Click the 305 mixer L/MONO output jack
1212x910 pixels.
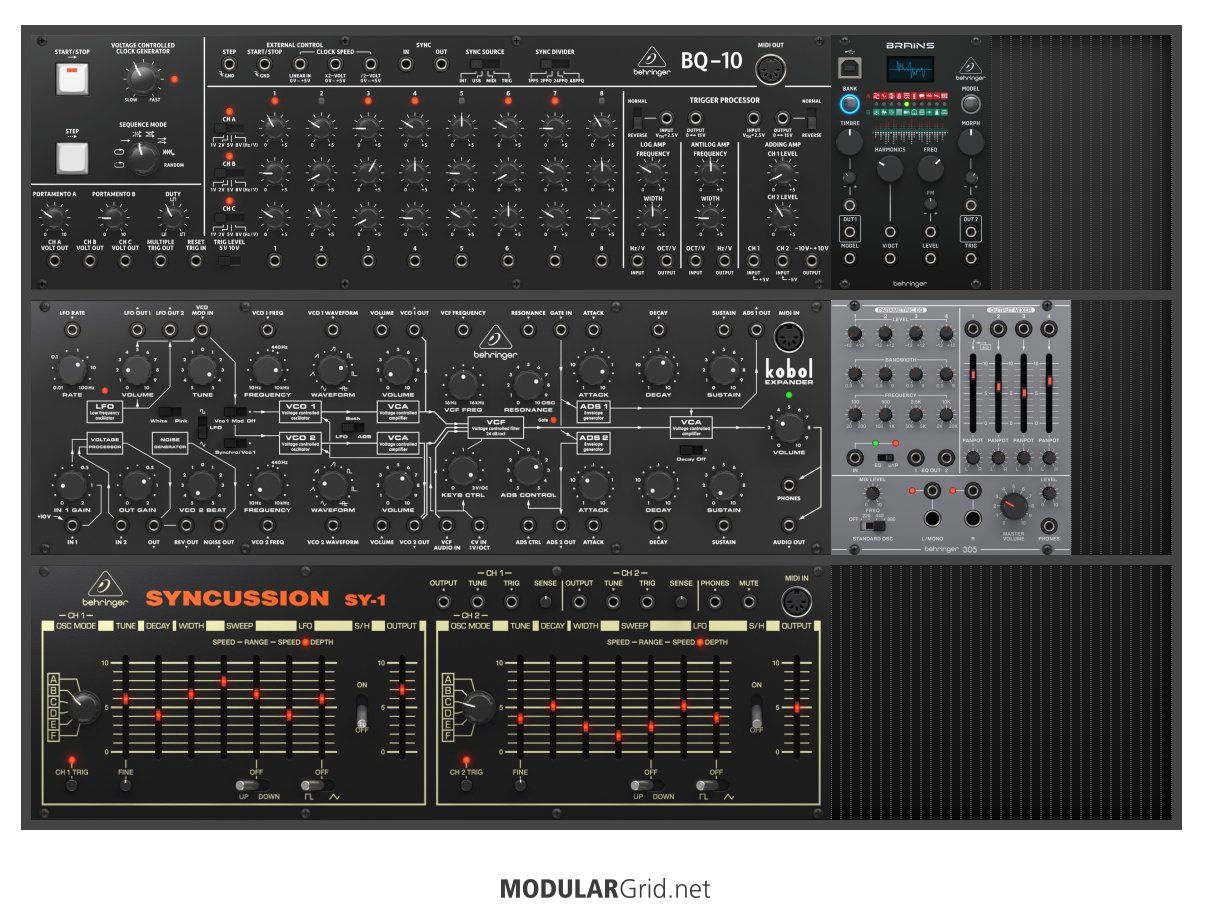[933, 518]
